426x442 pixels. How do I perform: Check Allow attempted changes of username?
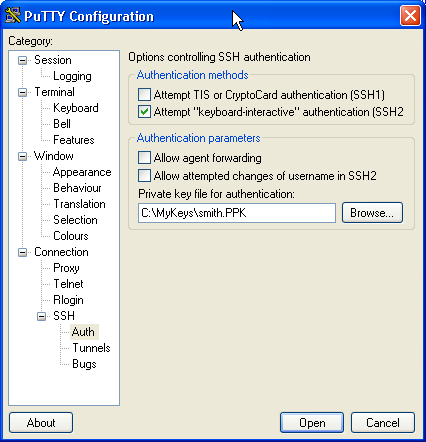(x=144, y=175)
